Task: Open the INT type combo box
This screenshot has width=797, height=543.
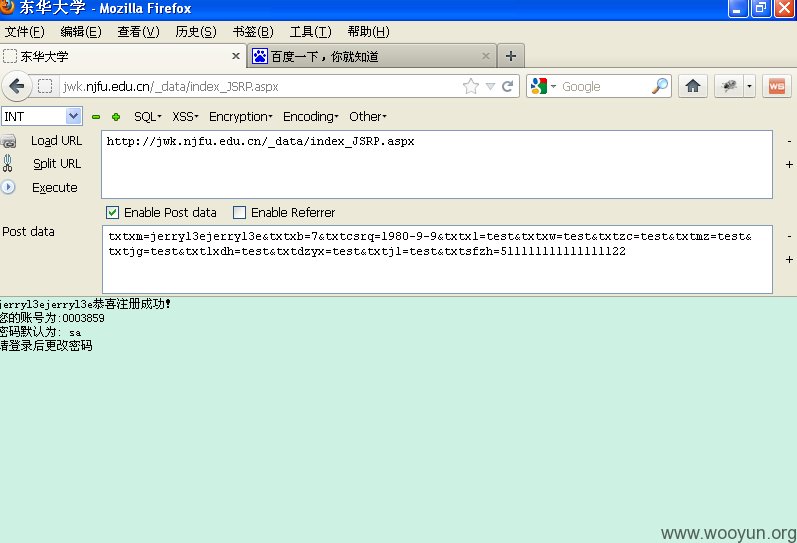Action: (x=42, y=116)
